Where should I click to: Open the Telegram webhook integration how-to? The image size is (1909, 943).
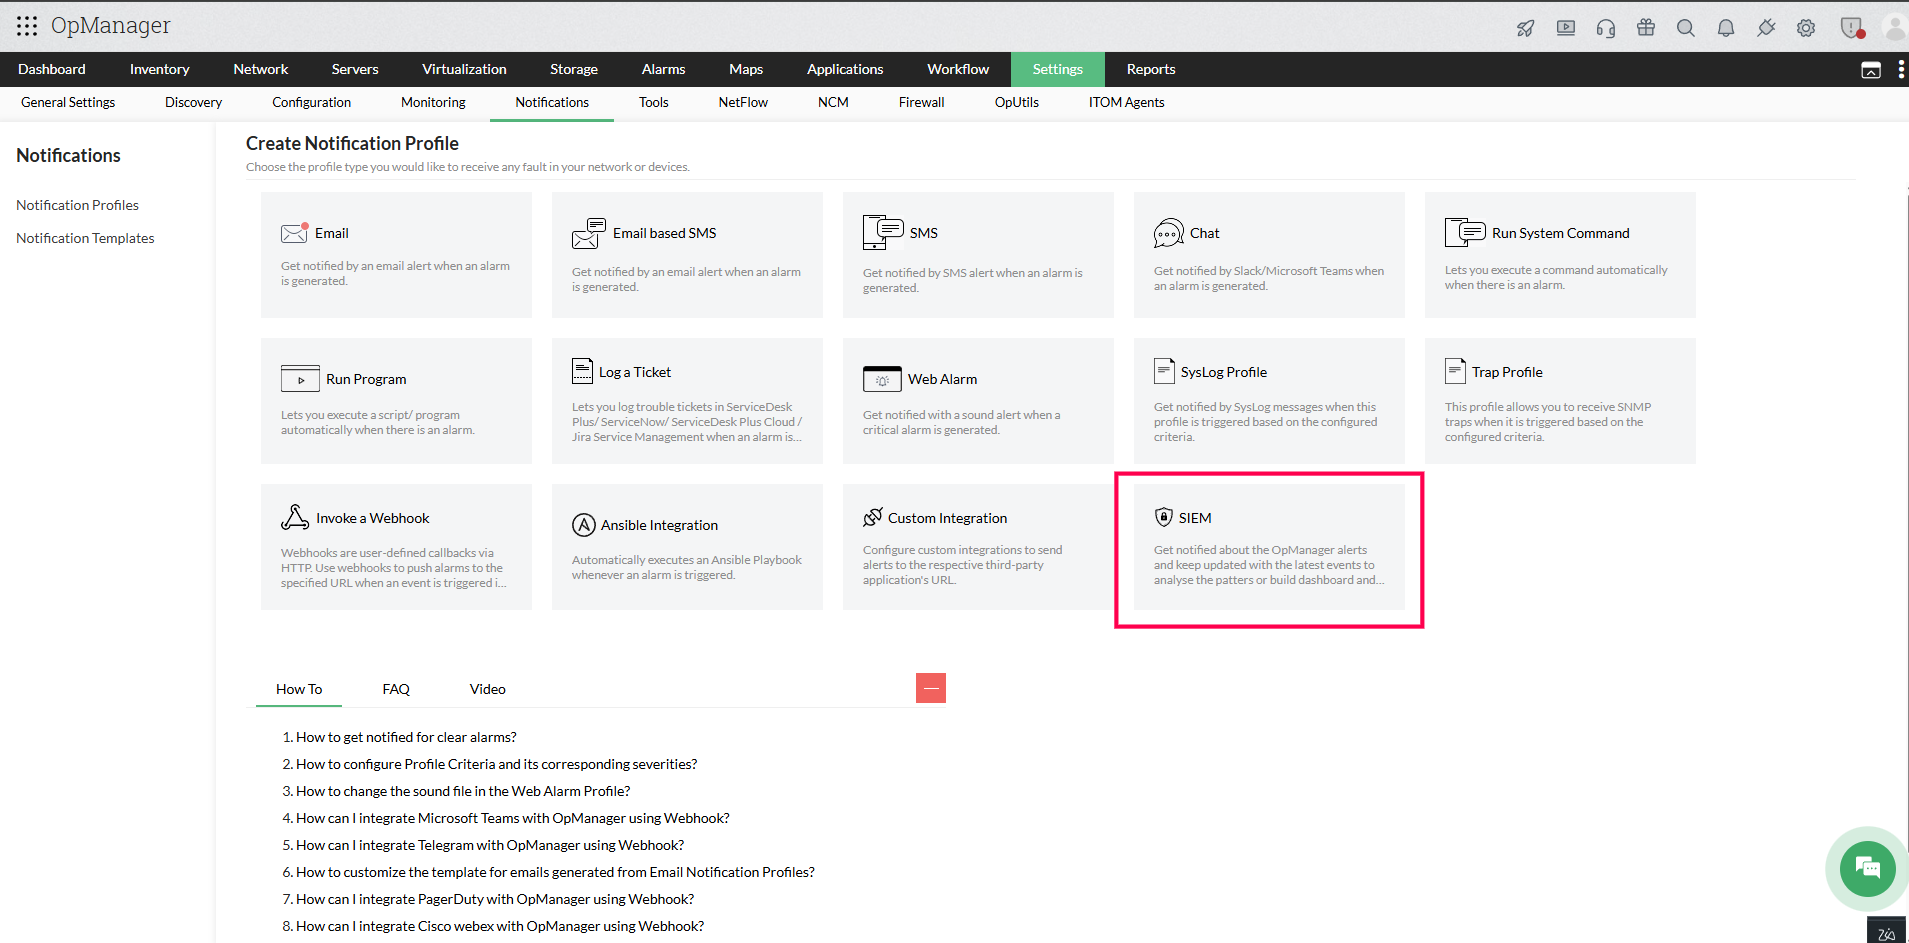coord(490,845)
